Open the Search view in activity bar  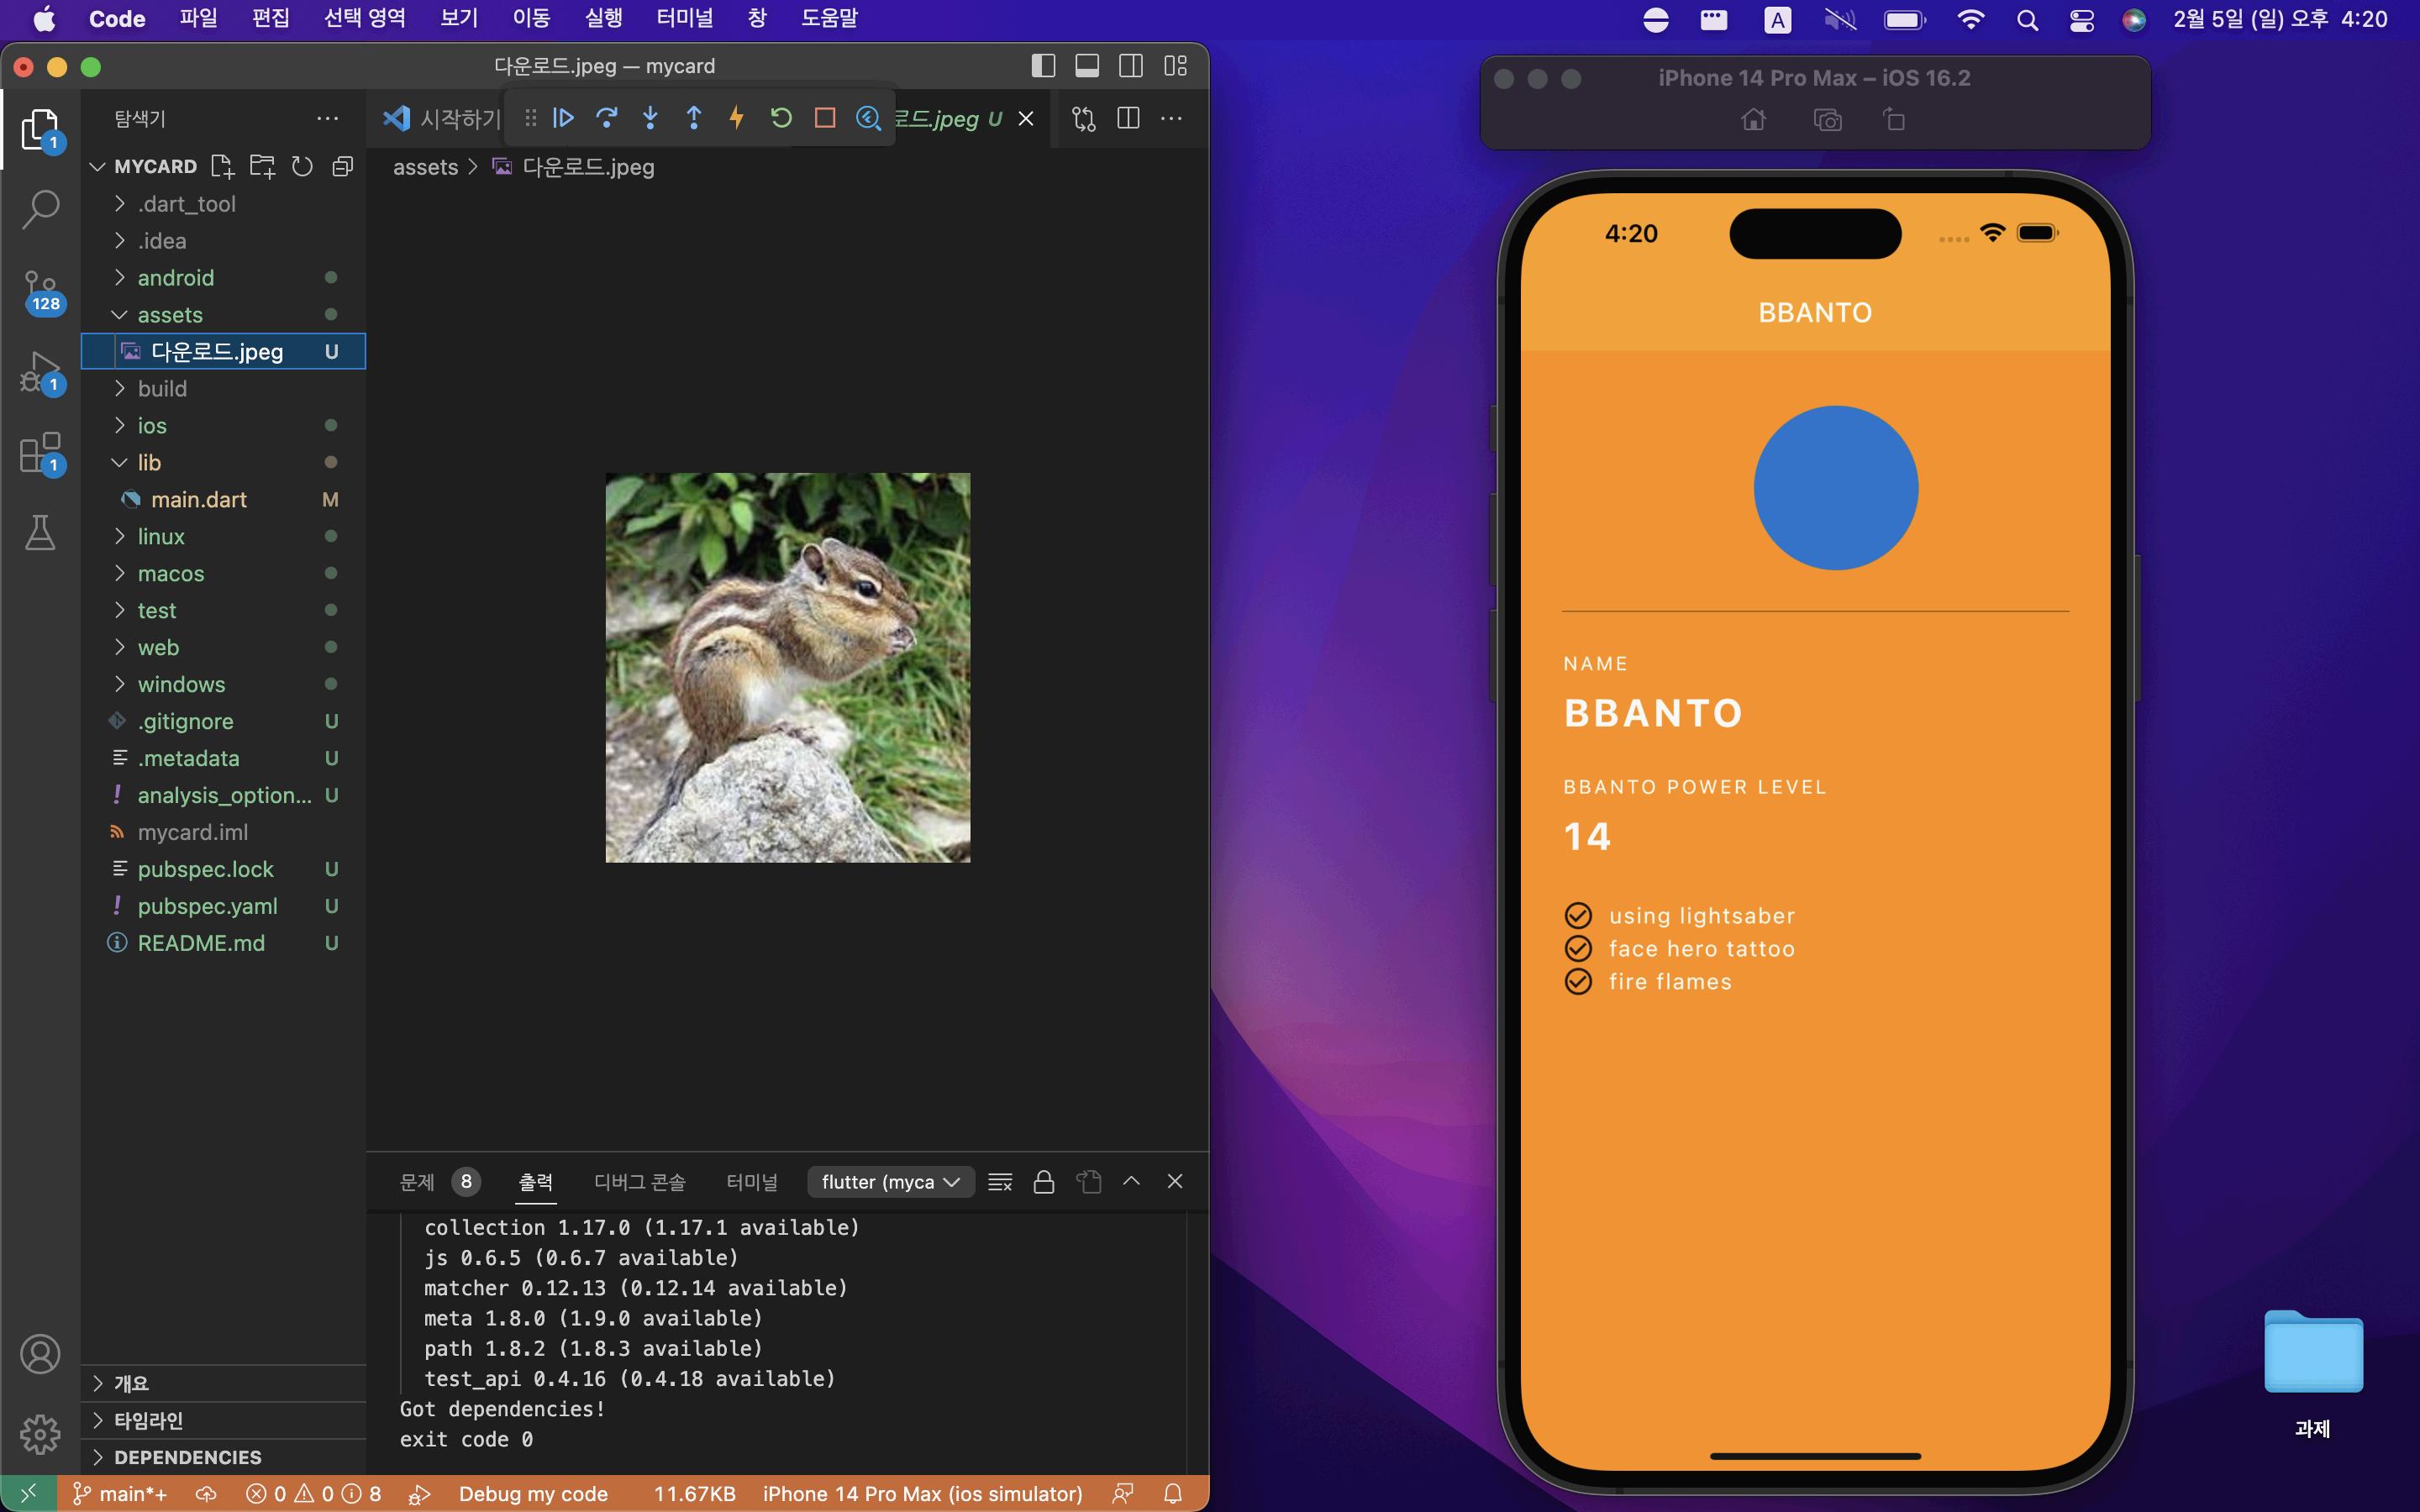click(x=40, y=210)
